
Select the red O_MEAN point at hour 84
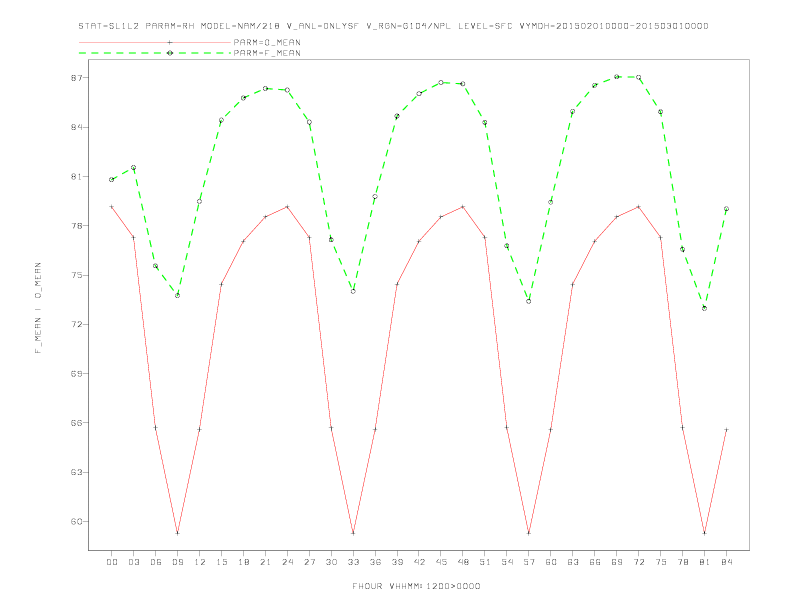(x=726, y=430)
